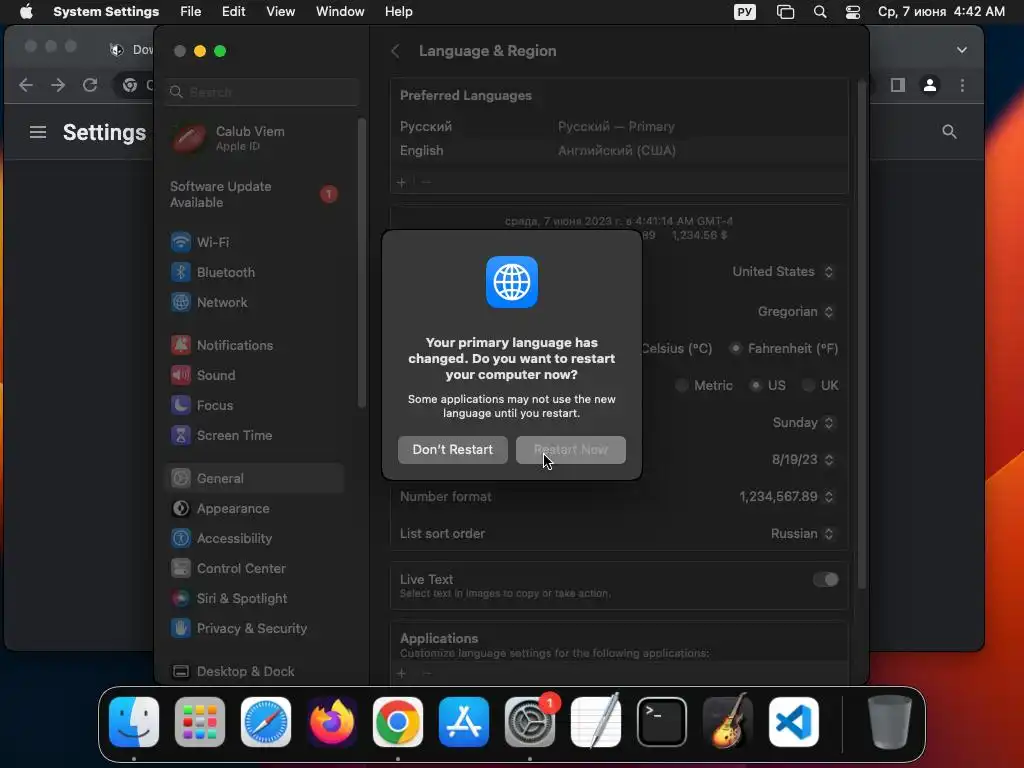Open the Help menu
This screenshot has width=1024, height=768.
coord(398,12)
